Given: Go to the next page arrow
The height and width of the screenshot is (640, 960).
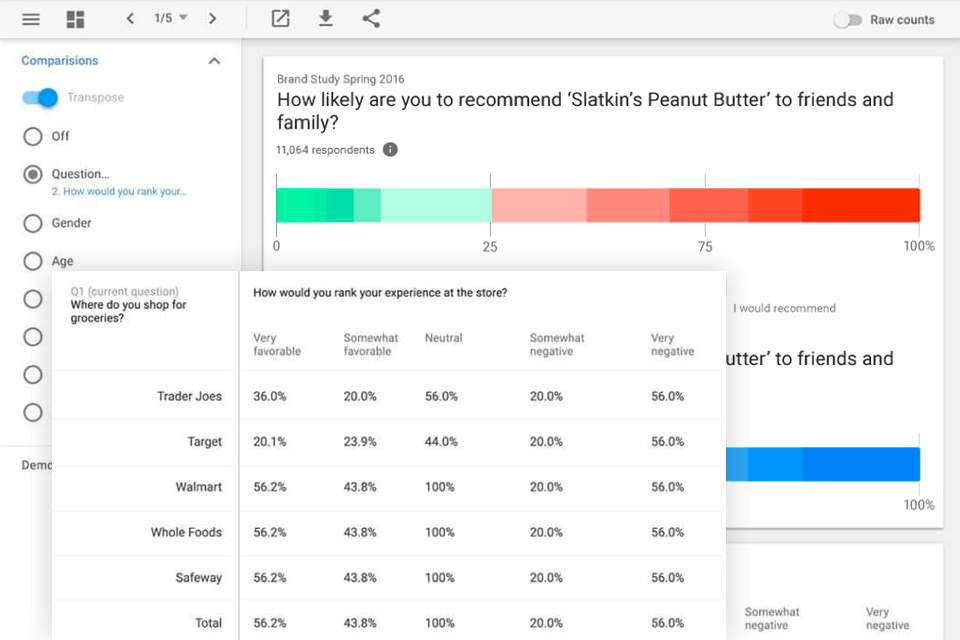Looking at the screenshot, I should [212, 19].
